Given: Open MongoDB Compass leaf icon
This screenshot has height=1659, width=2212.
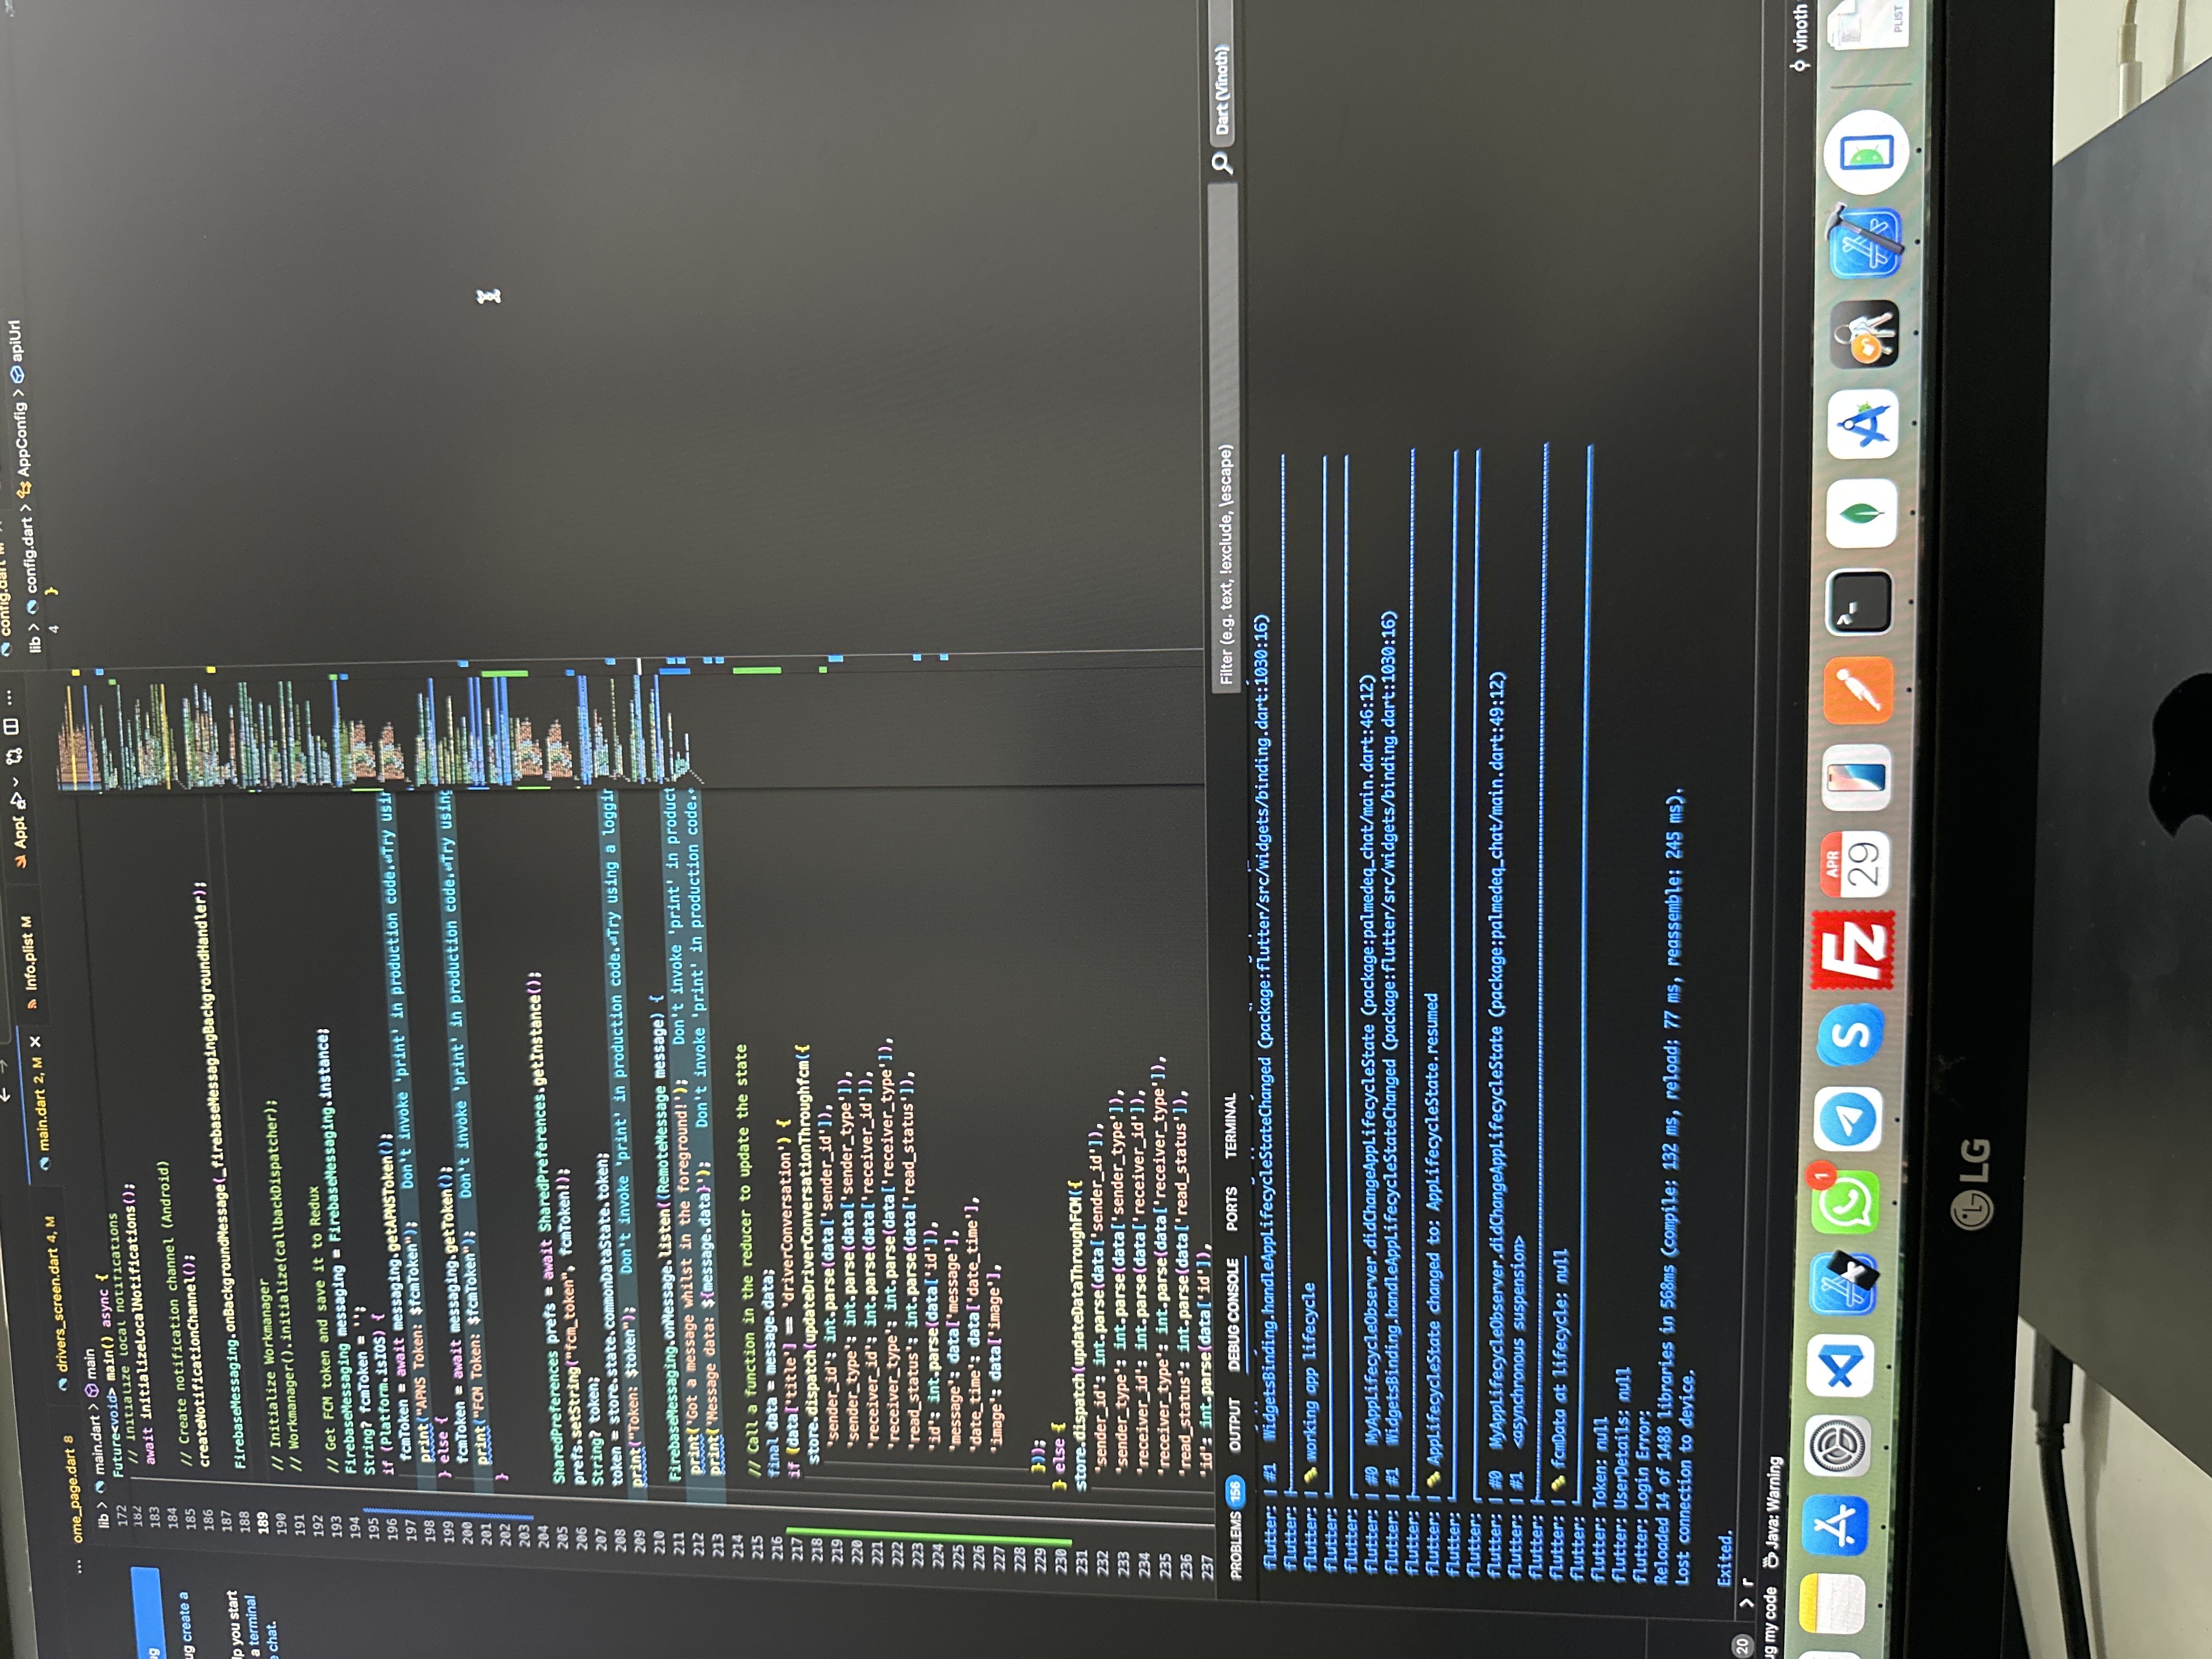Looking at the screenshot, I should click(x=1861, y=514).
